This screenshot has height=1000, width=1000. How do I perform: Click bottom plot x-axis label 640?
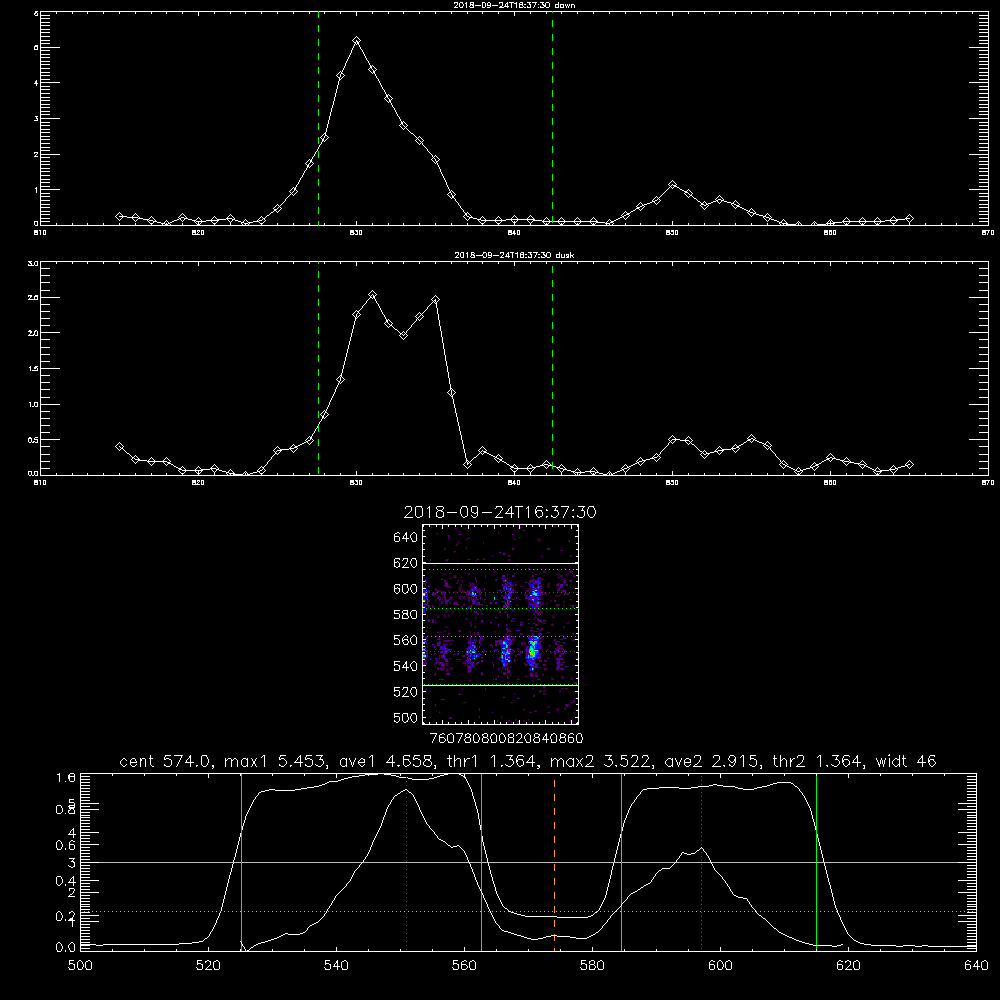(976, 966)
